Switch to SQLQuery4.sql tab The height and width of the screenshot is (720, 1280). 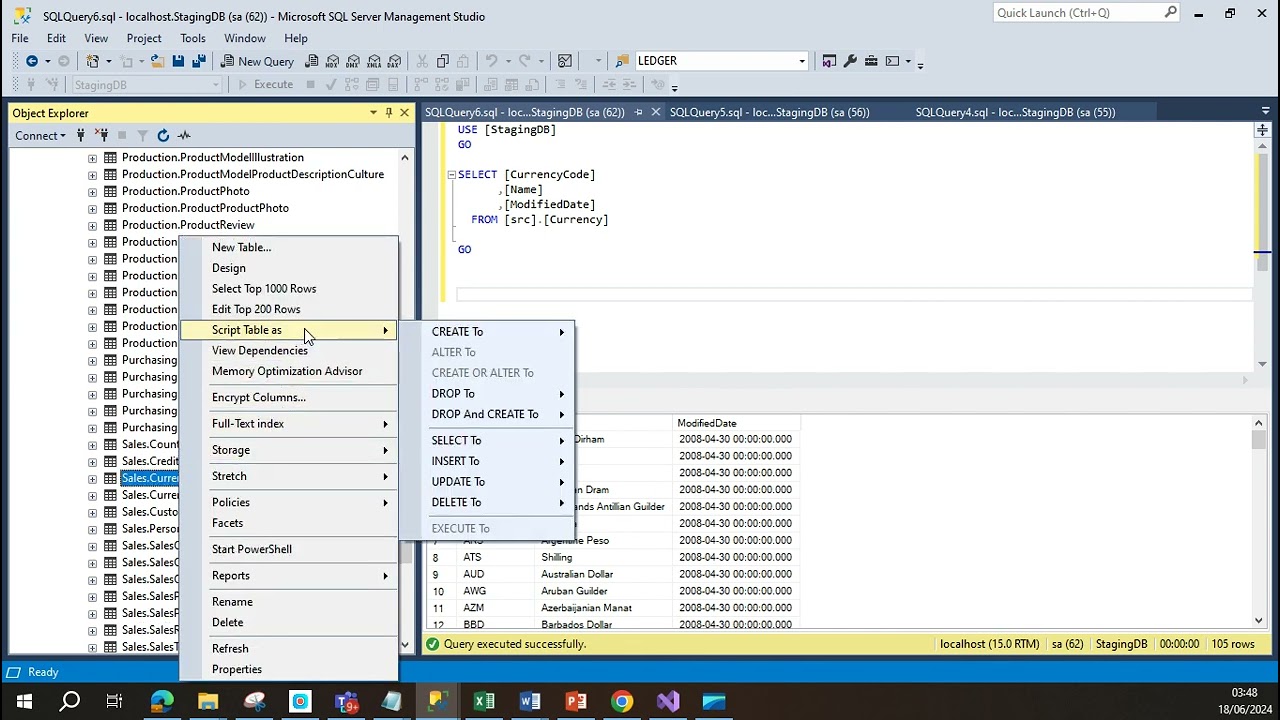pos(1015,113)
